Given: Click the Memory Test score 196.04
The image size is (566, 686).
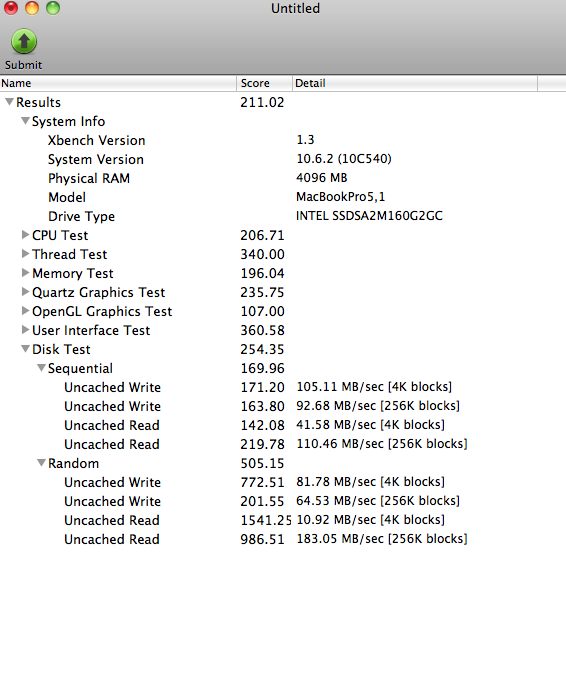Looking at the screenshot, I should coord(262,273).
